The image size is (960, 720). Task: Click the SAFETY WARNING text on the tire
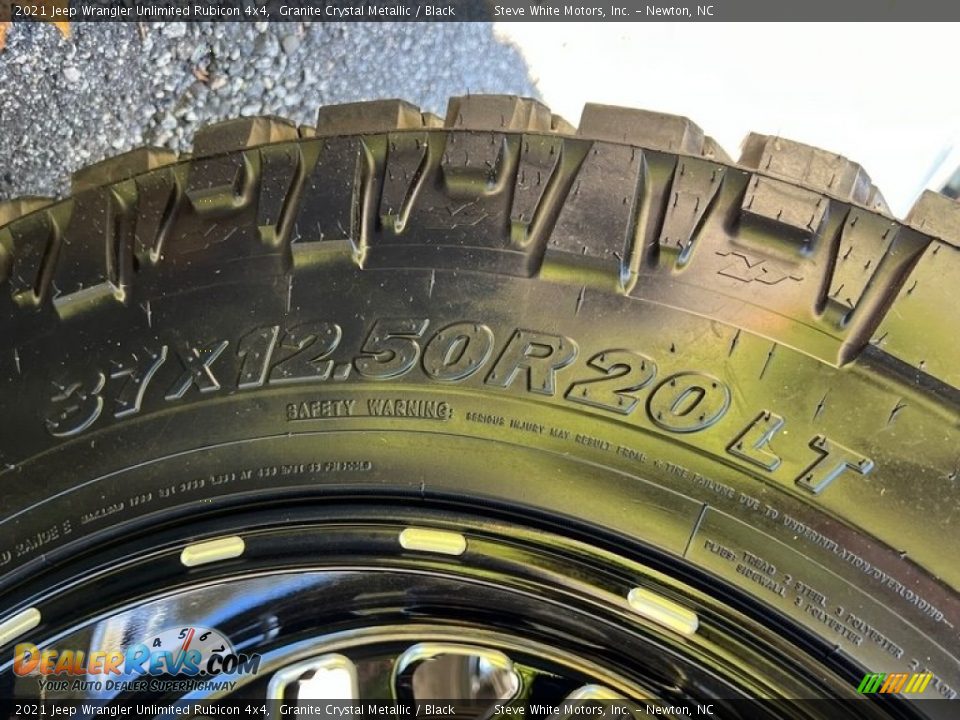click(369, 410)
